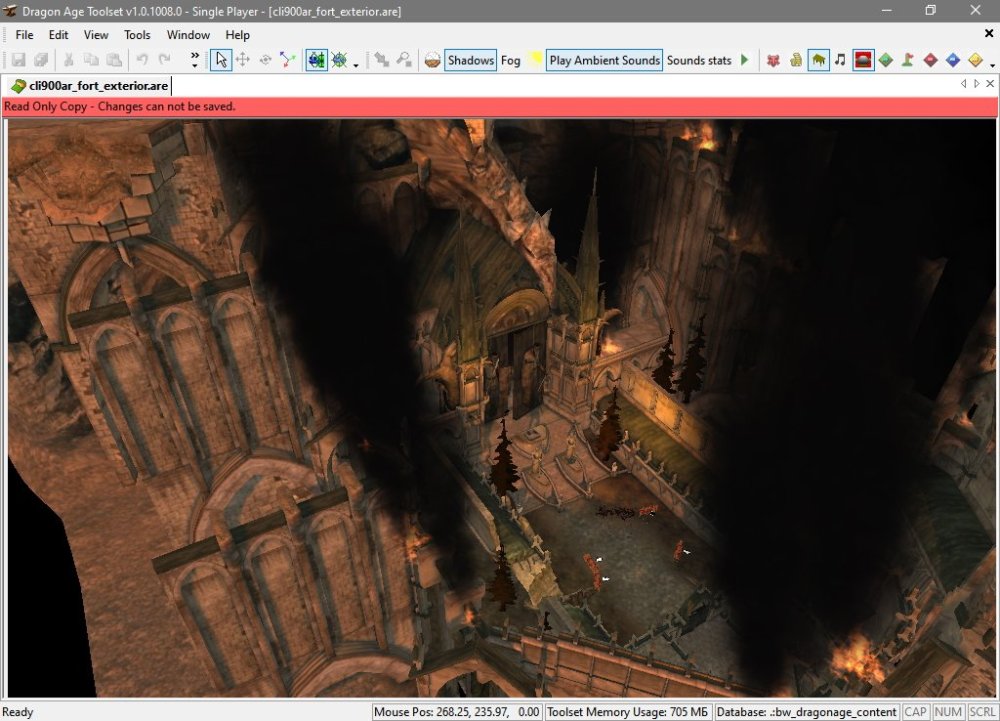
Task: Select the cli900ar_fort_exterior.are document tab
Action: click(89, 85)
